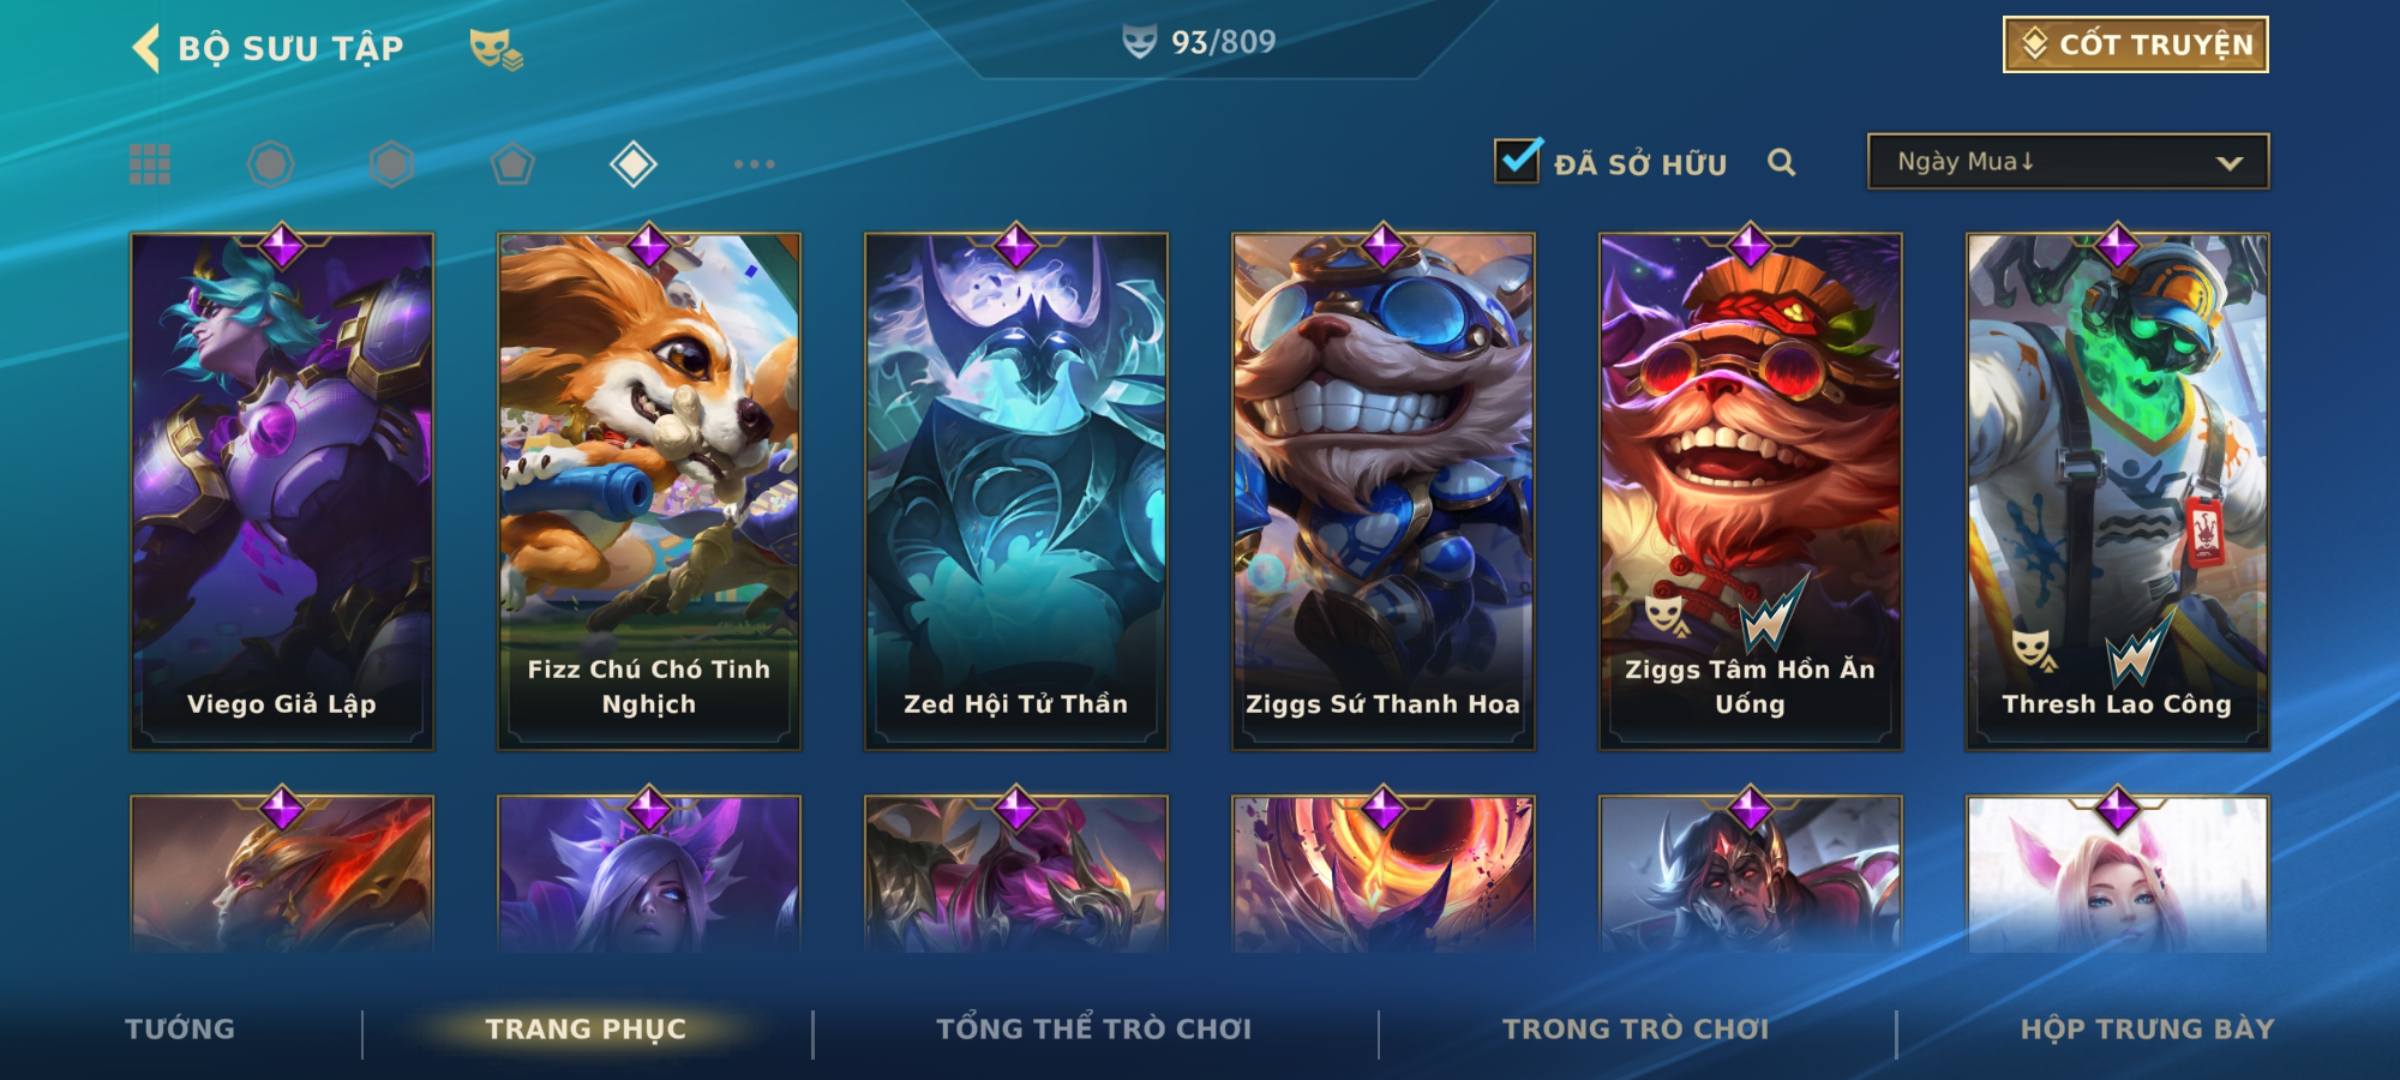Image resolution: width=2400 pixels, height=1080 pixels.
Task: Switch to the Tướng tab
Action: pos(180,1029)
